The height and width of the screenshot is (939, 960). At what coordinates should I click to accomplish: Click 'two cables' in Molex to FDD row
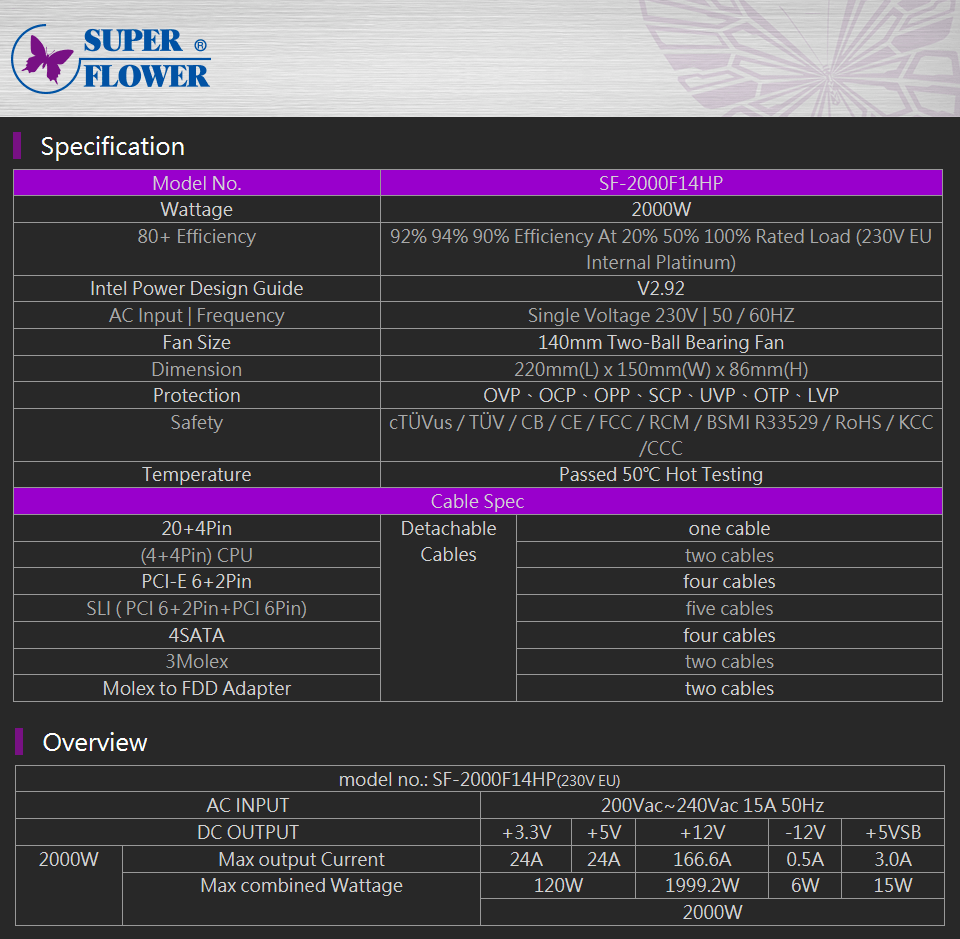729,689
